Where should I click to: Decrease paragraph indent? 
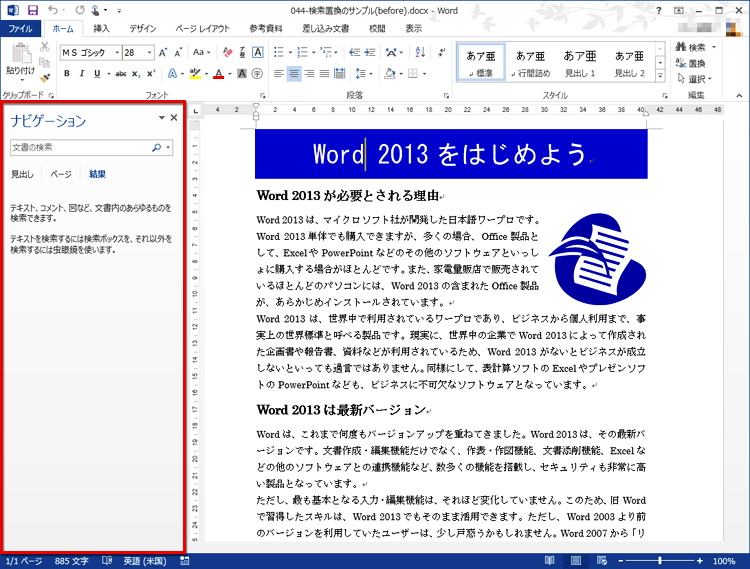(354, 52)
